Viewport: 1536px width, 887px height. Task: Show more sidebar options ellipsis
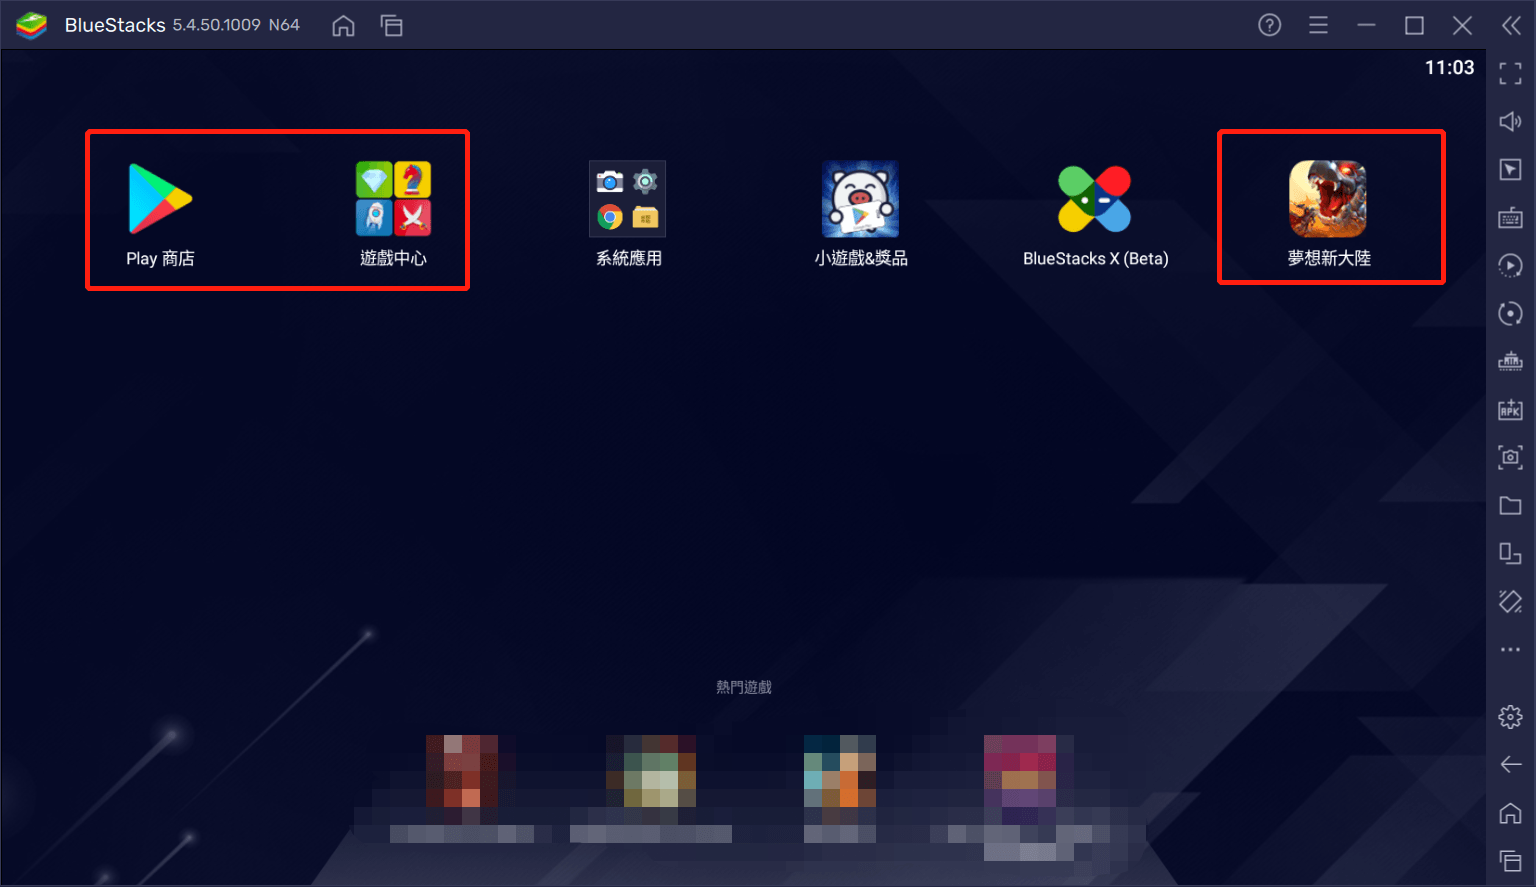tap(1510, 649)
